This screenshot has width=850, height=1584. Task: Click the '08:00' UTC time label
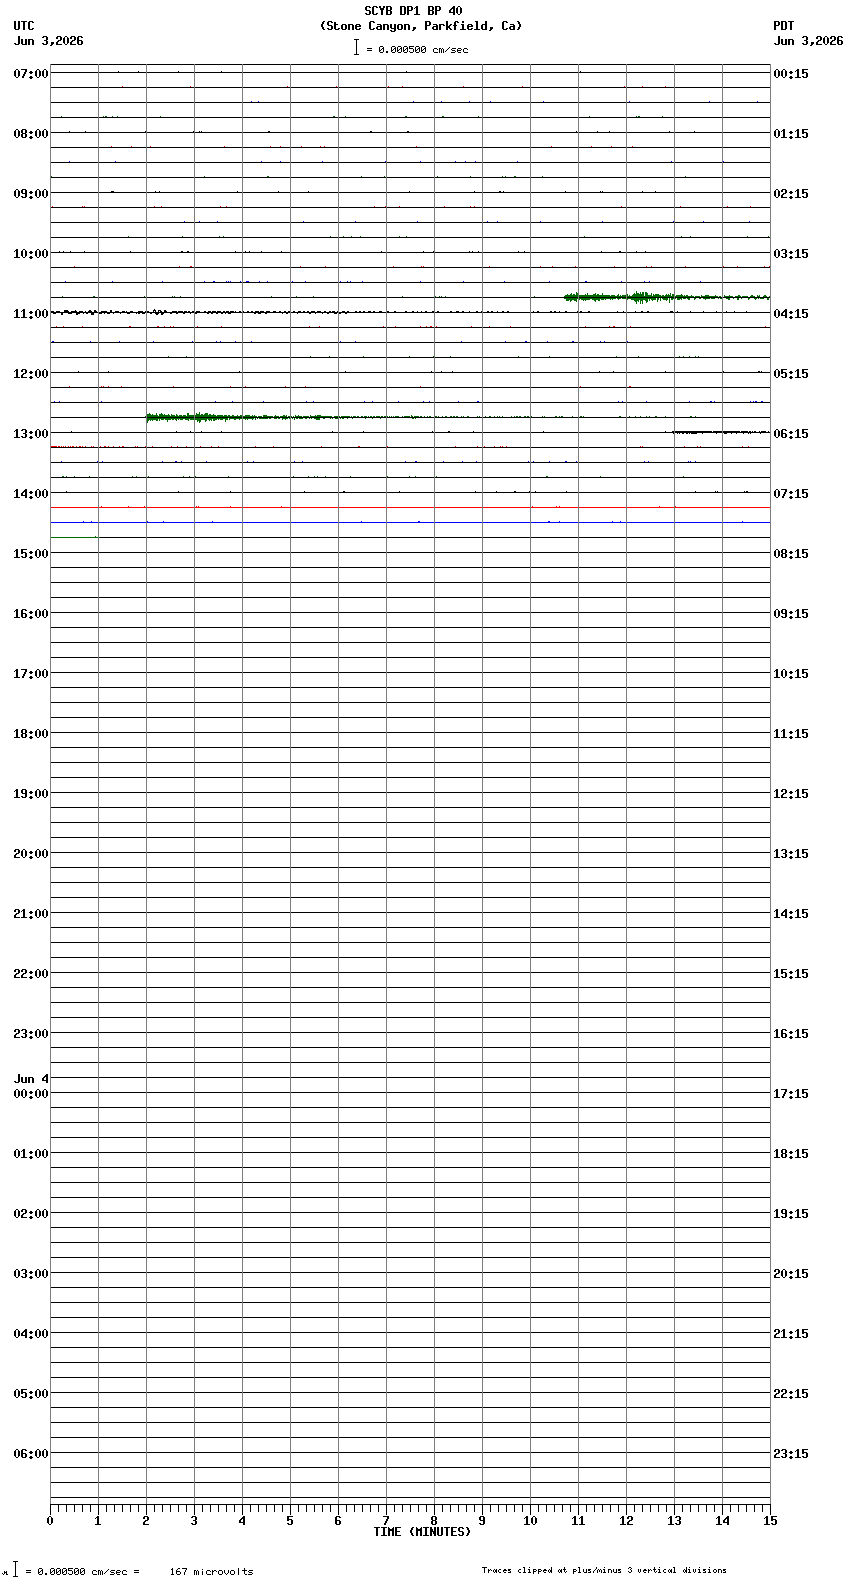[31, 134]
